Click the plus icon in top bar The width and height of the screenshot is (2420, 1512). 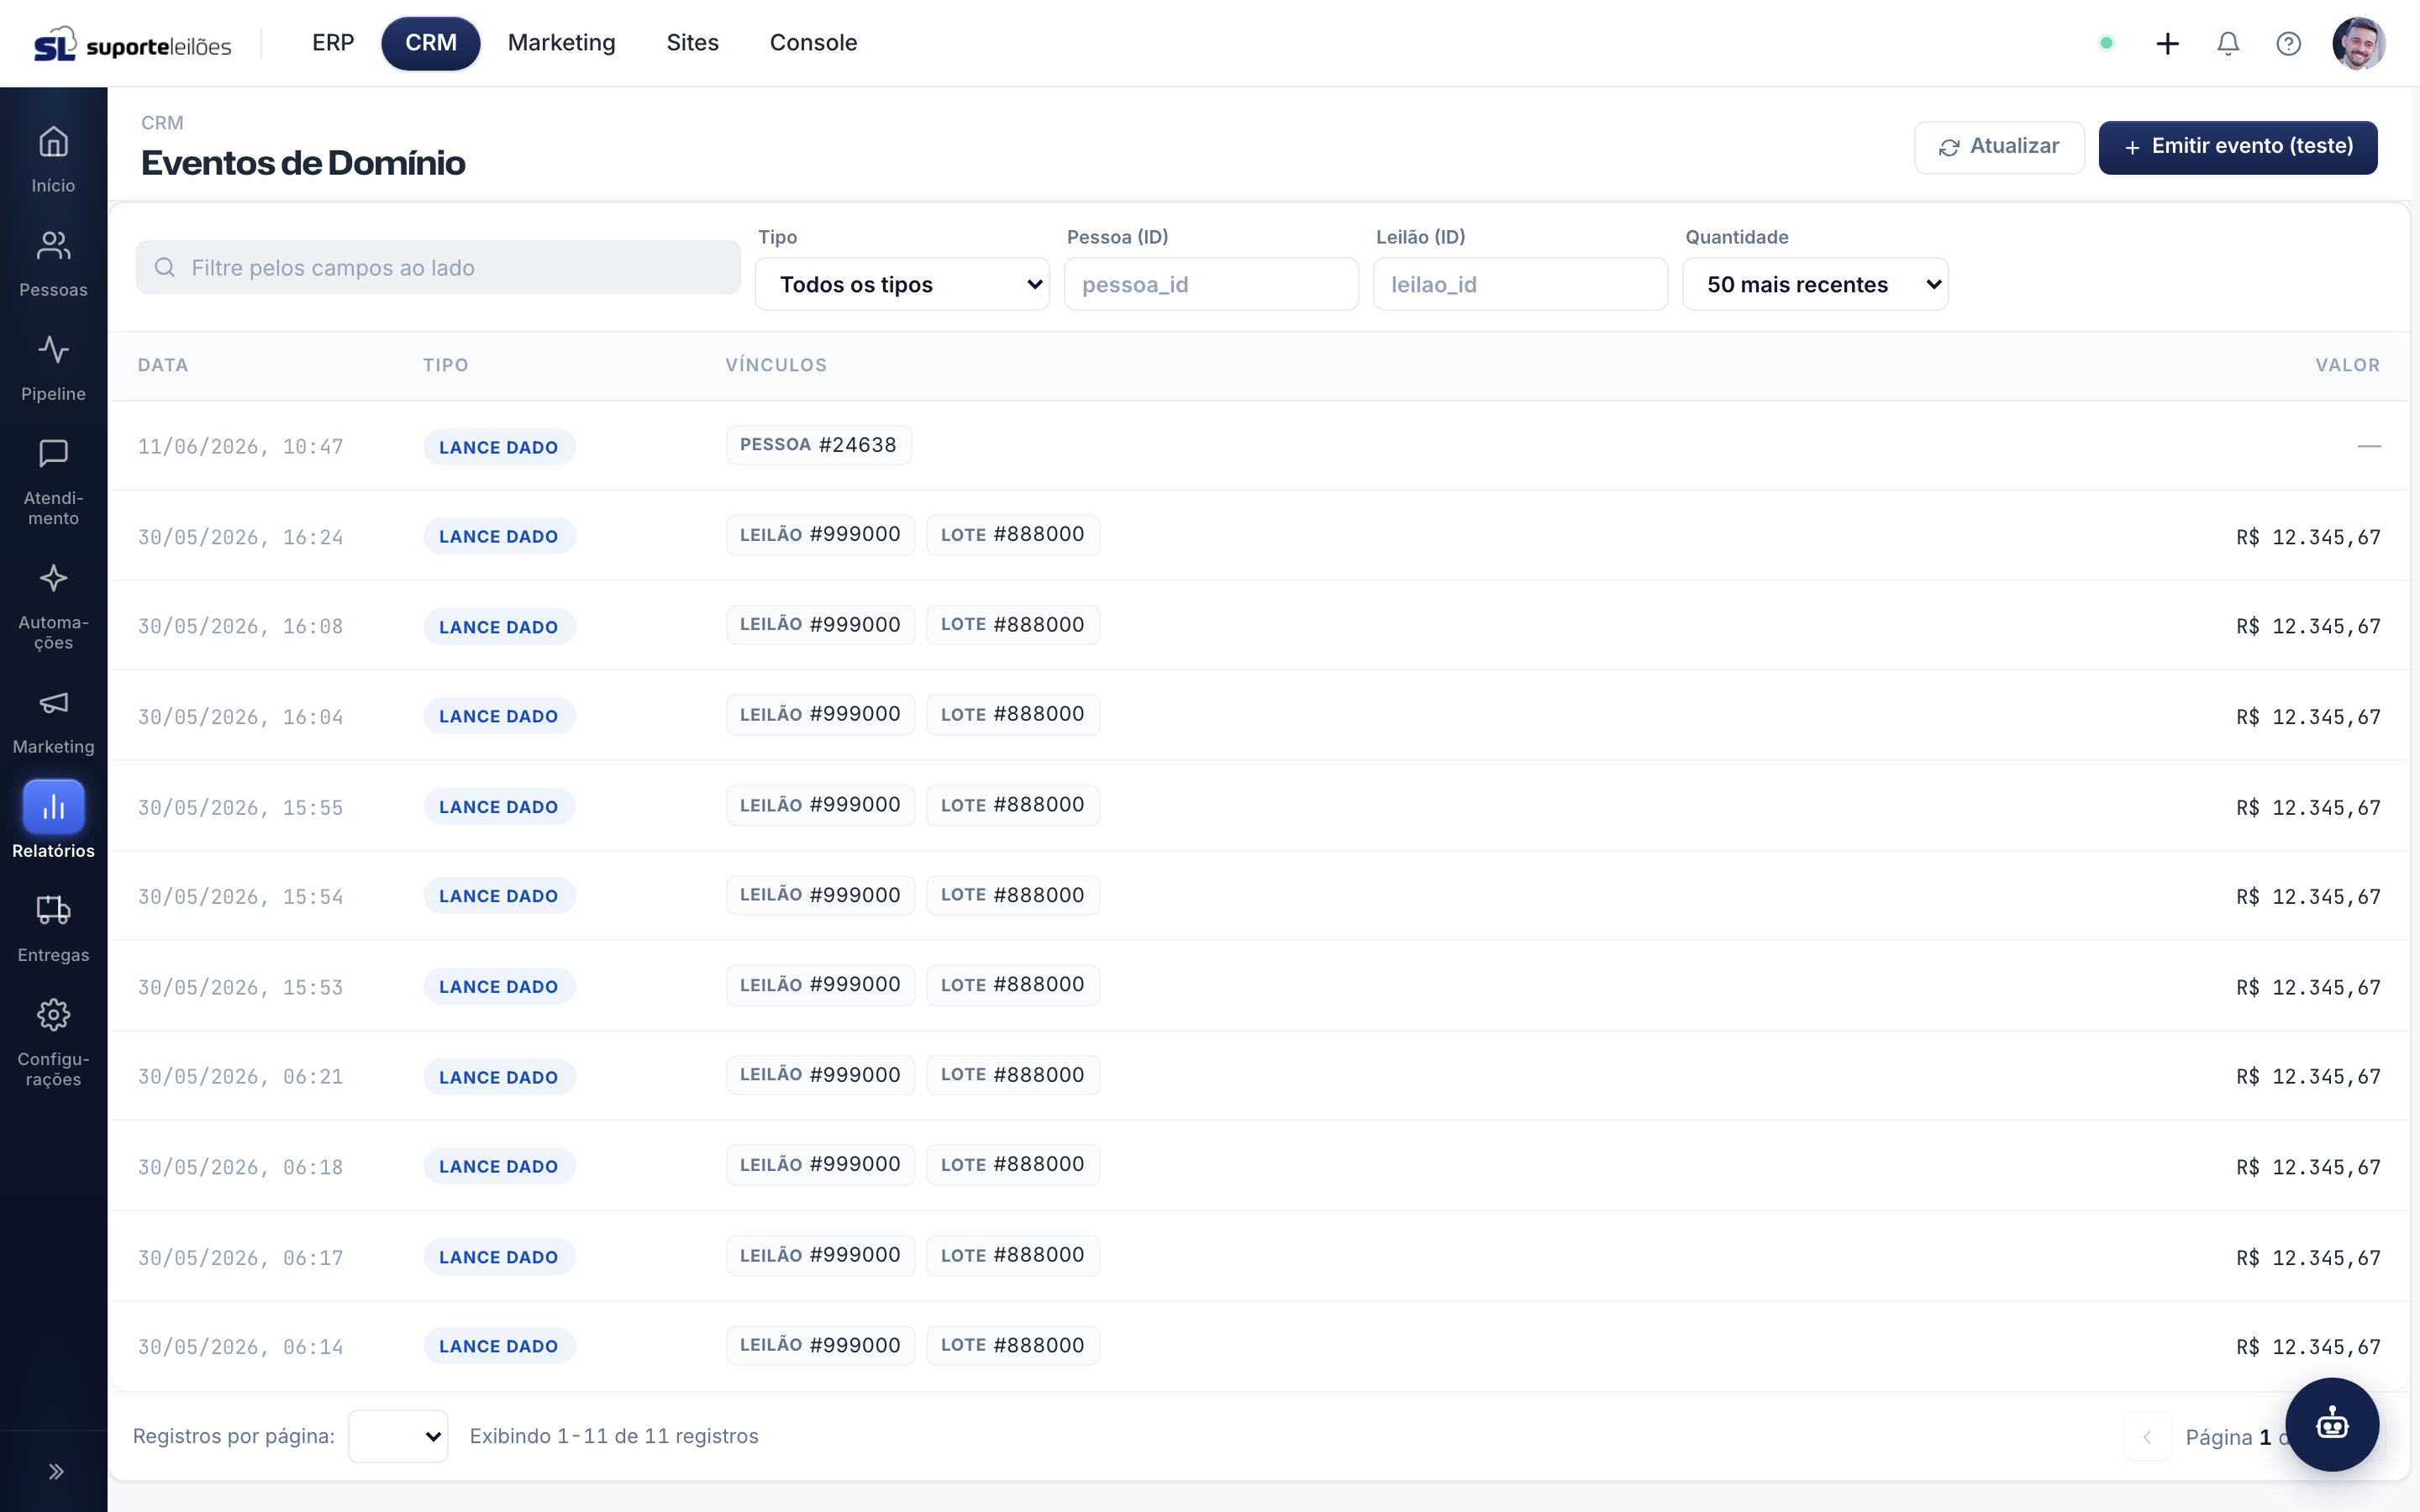2167,43
